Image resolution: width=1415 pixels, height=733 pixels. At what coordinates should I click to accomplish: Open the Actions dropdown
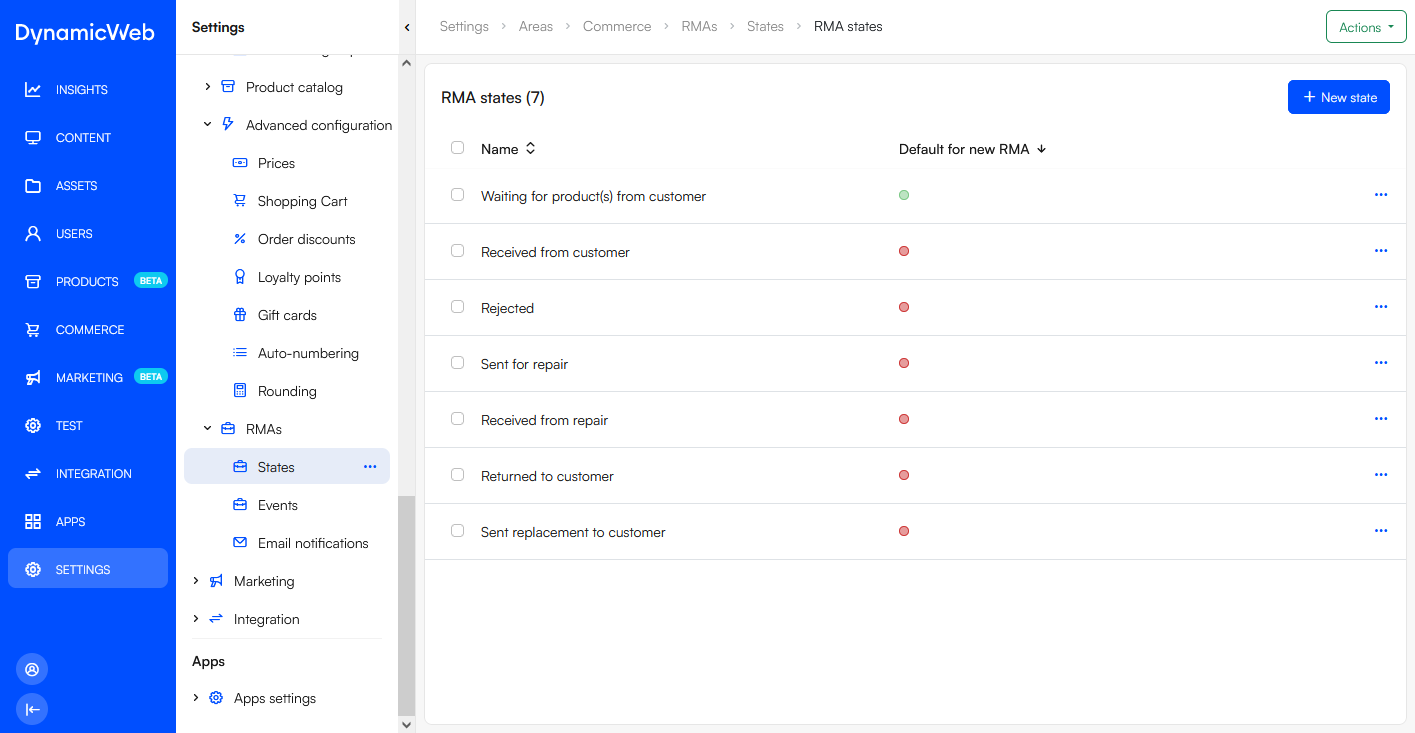[x=1366, y=27]
